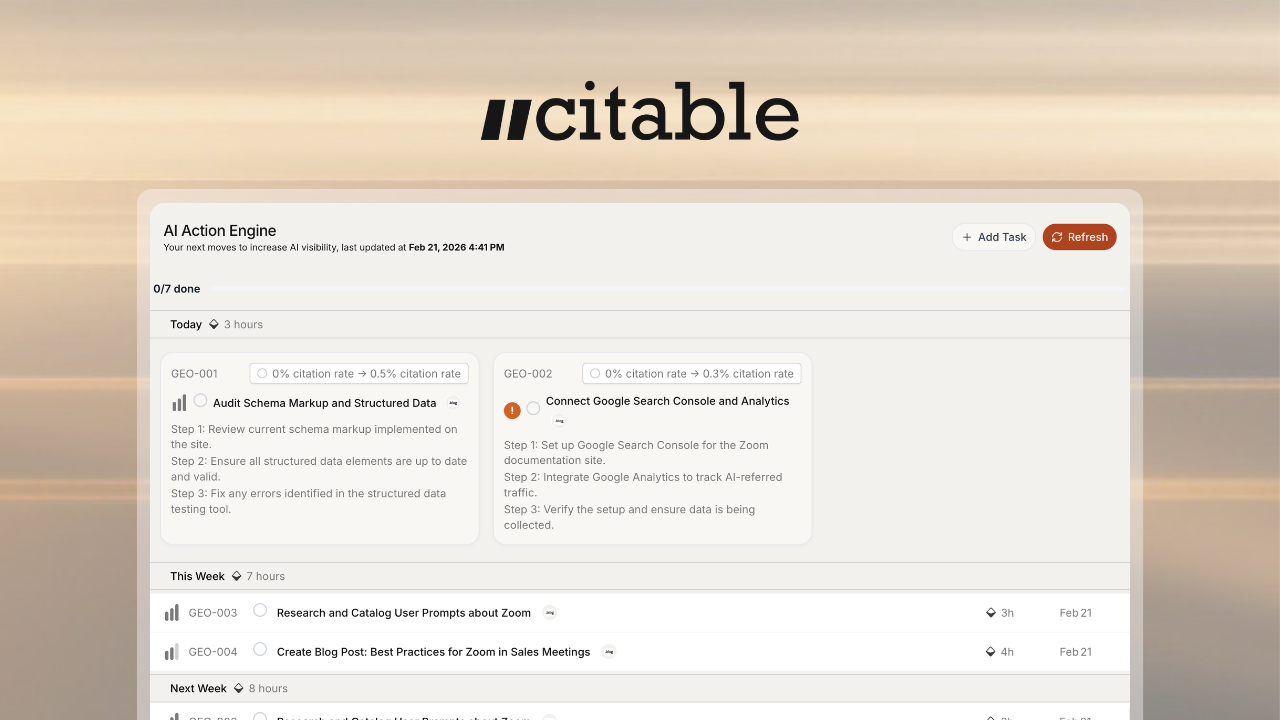The height and width of the screenshot is (720, 1280).
Task: Click the priority bars icon on GEO-001
Action: [x=179, y=403]
